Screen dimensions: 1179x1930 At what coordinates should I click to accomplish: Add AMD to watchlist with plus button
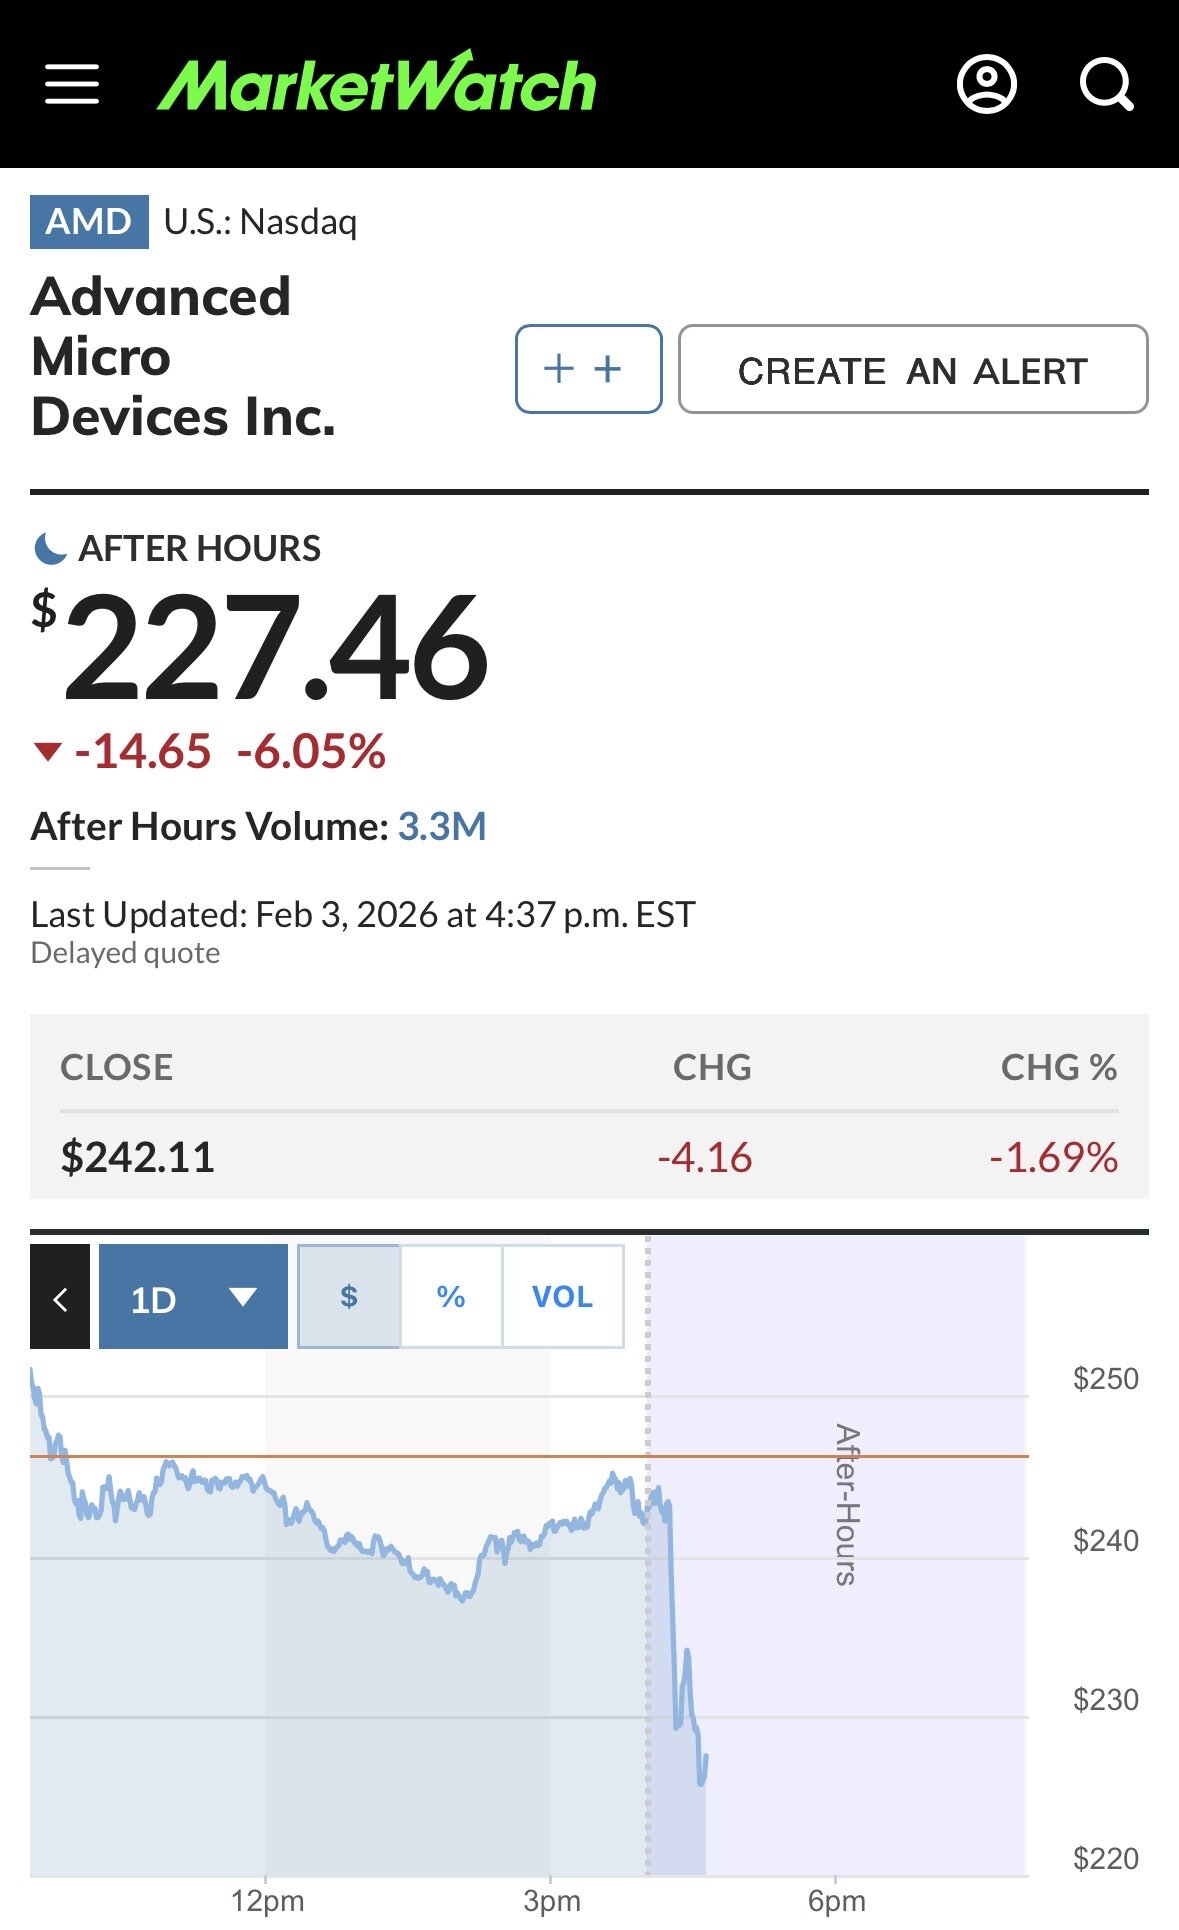588,369
